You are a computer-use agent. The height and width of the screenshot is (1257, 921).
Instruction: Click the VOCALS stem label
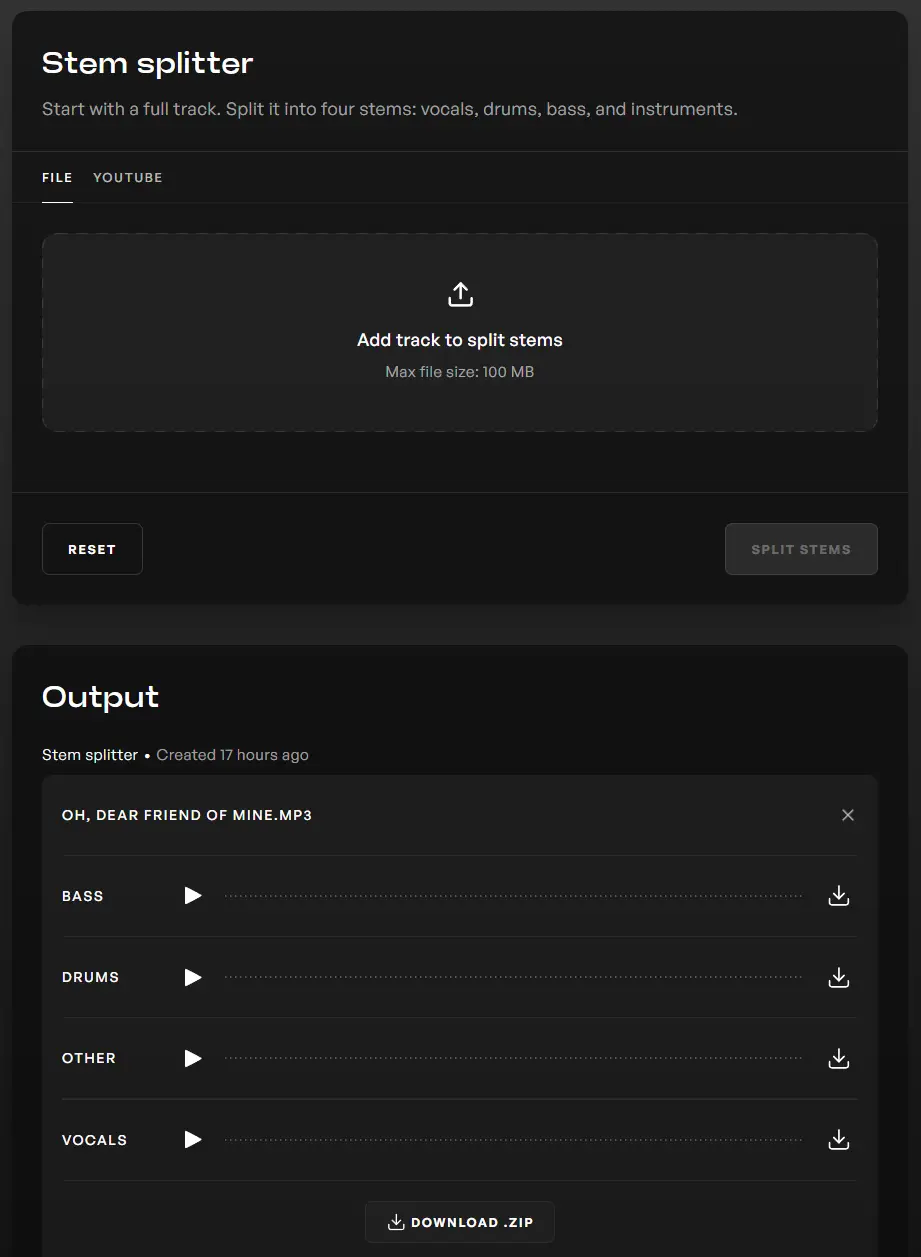pos(94,1140)
